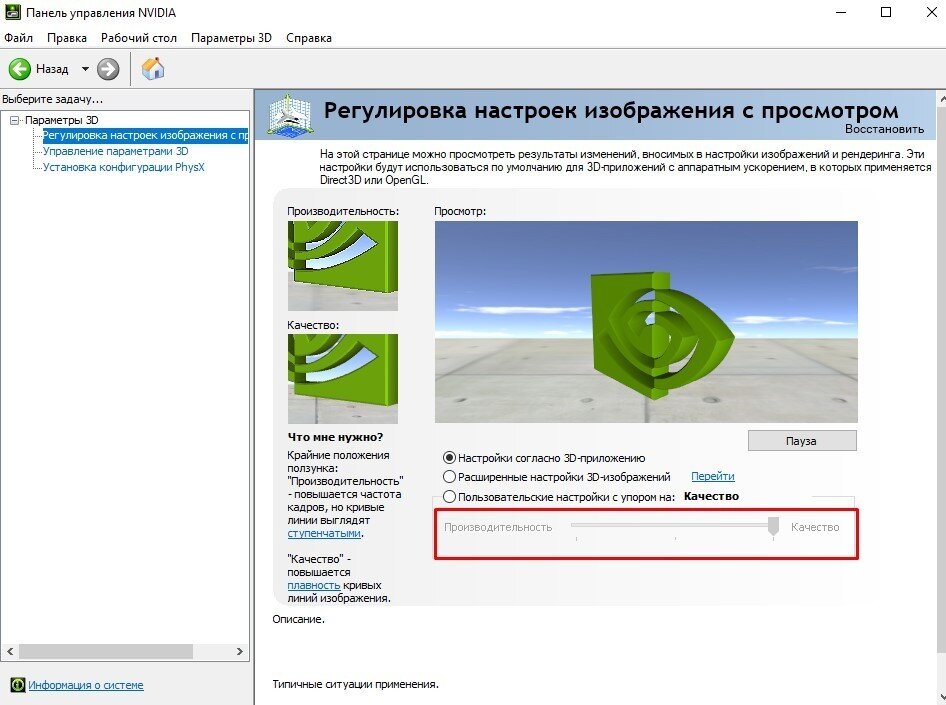Image resolution: width=946 pixels, height=705 pixels.
Task: Click the task tree horizontal scrollbar thumb
Action: pos(106,651)
